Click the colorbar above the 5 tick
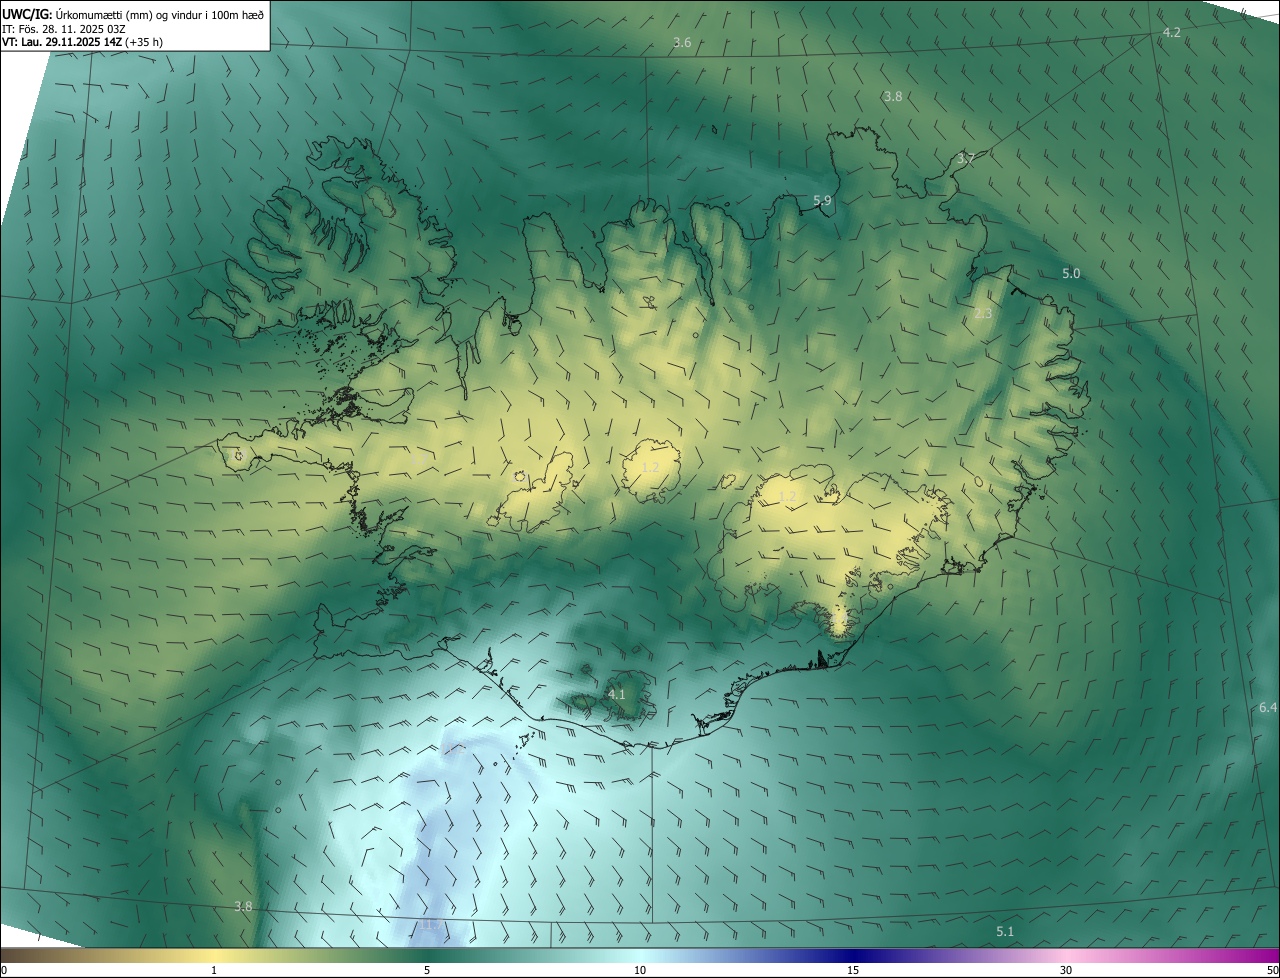1280x978 pixels. coord(427,955)
